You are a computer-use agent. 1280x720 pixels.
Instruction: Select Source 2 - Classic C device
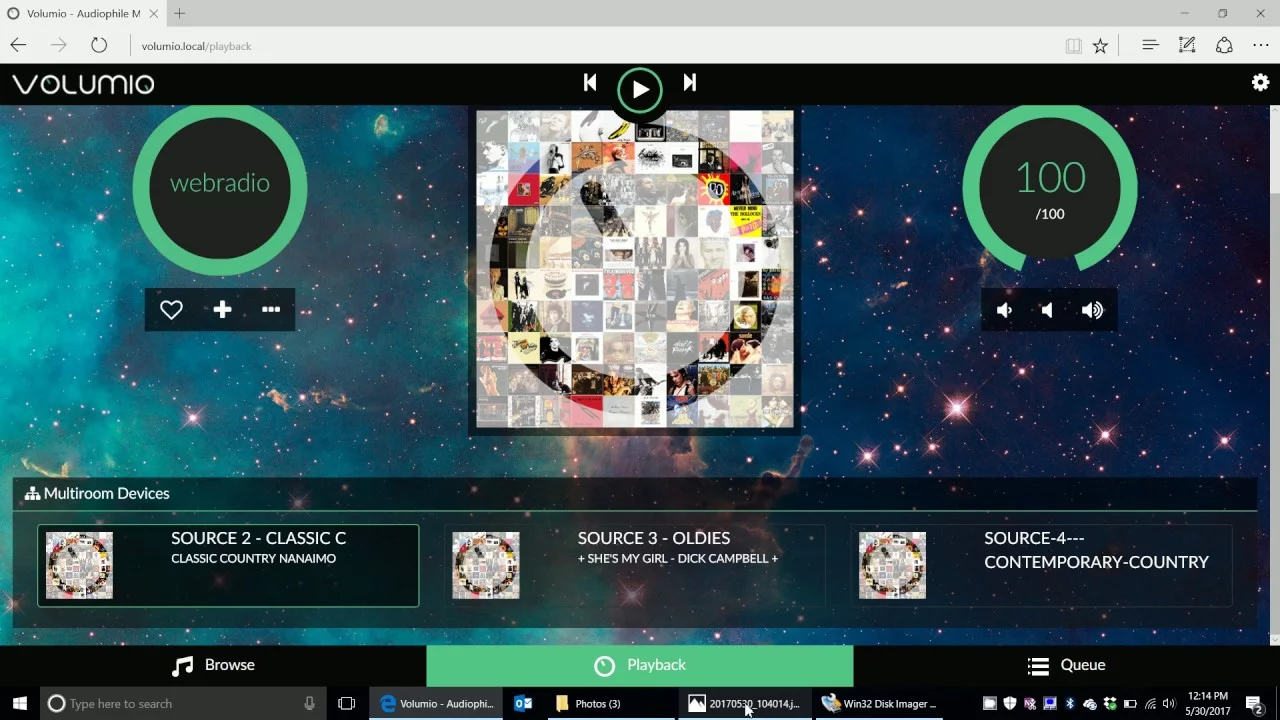pos(228,565)
